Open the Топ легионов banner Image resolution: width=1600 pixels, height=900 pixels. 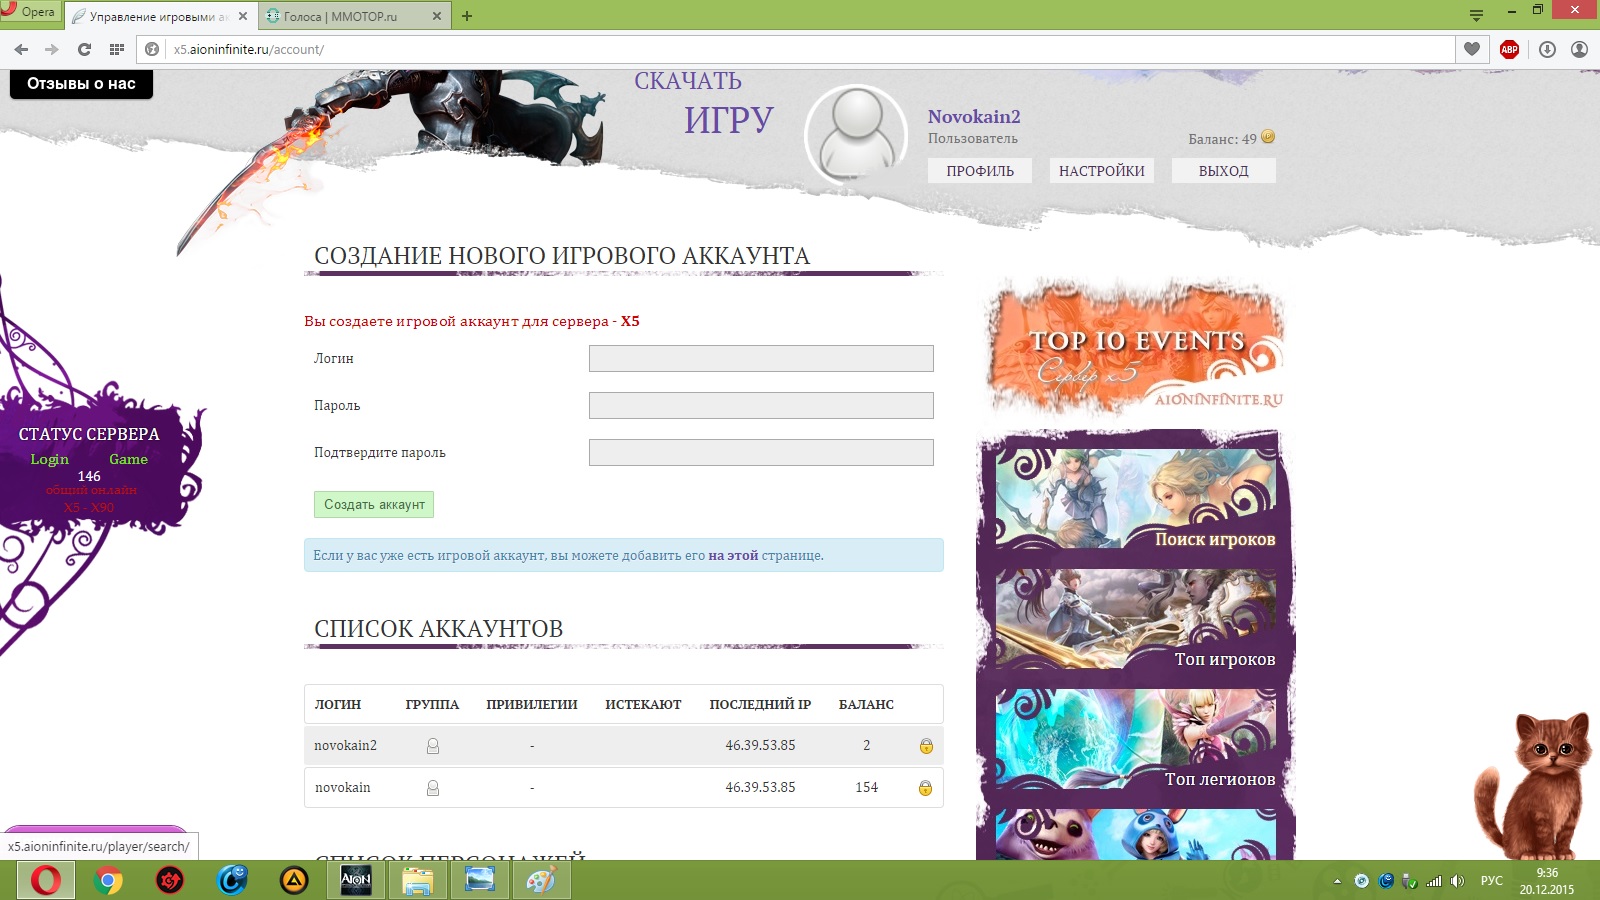[x=1136, y=739]
